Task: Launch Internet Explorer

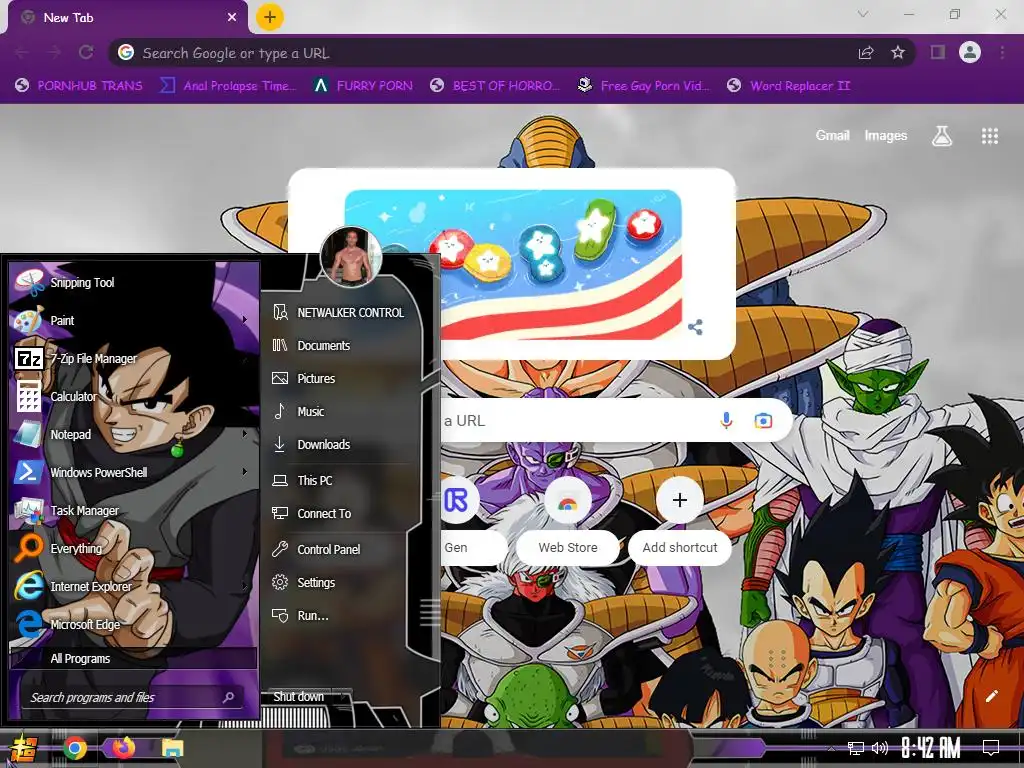Action: coord(134,586)
